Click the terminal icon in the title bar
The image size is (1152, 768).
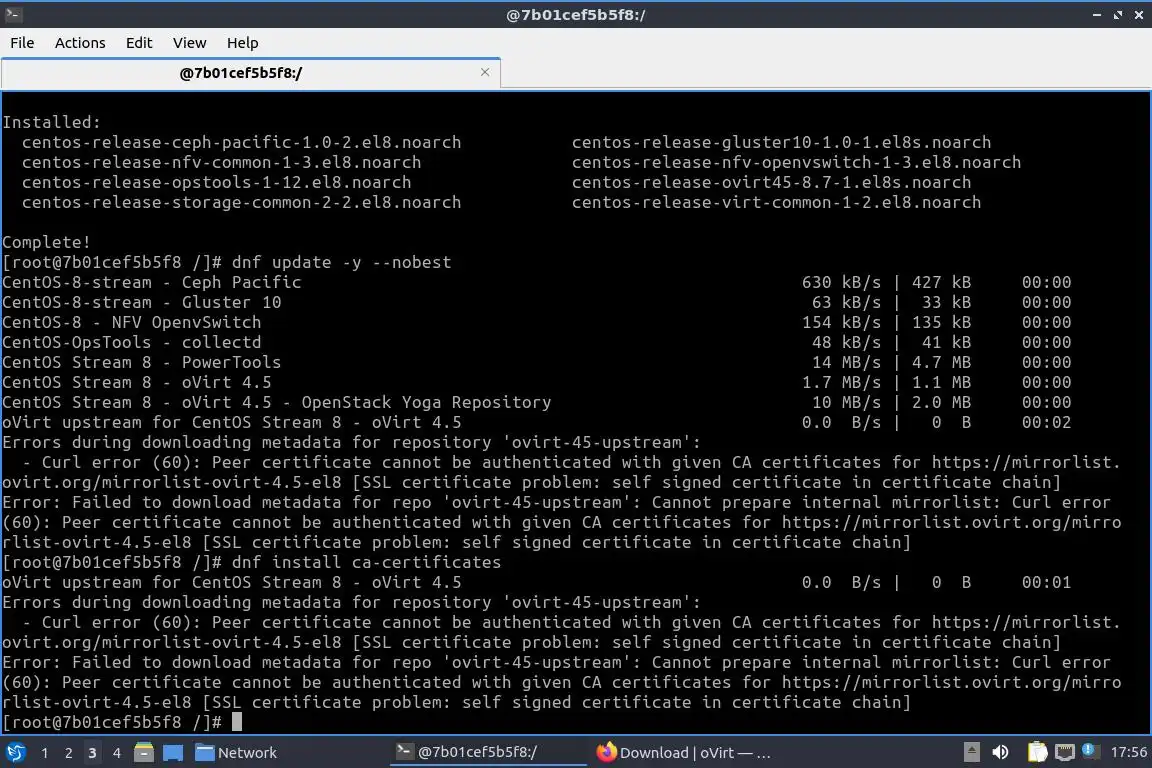point(12,14)
